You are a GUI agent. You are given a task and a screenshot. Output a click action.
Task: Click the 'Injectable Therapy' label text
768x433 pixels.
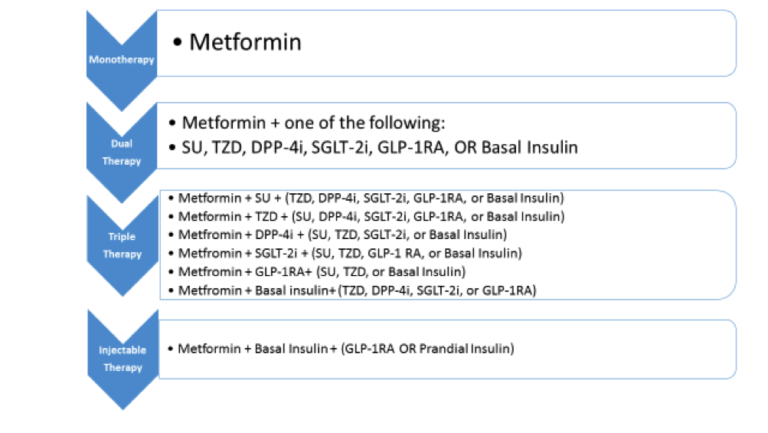coord(122,359)
